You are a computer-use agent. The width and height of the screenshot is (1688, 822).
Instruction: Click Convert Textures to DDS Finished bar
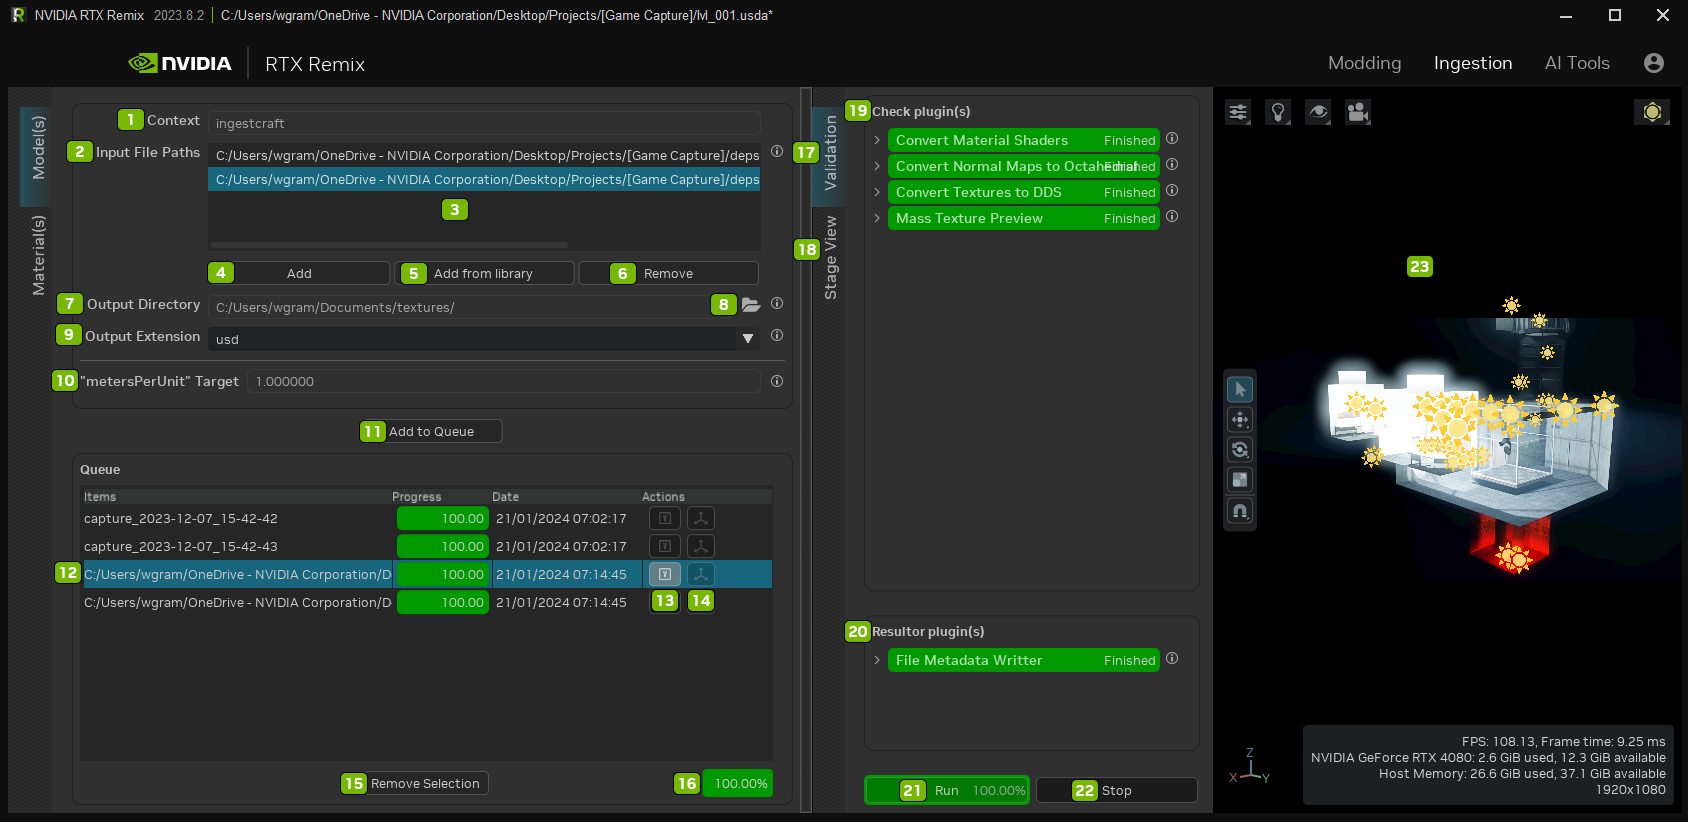(1024, 192)
